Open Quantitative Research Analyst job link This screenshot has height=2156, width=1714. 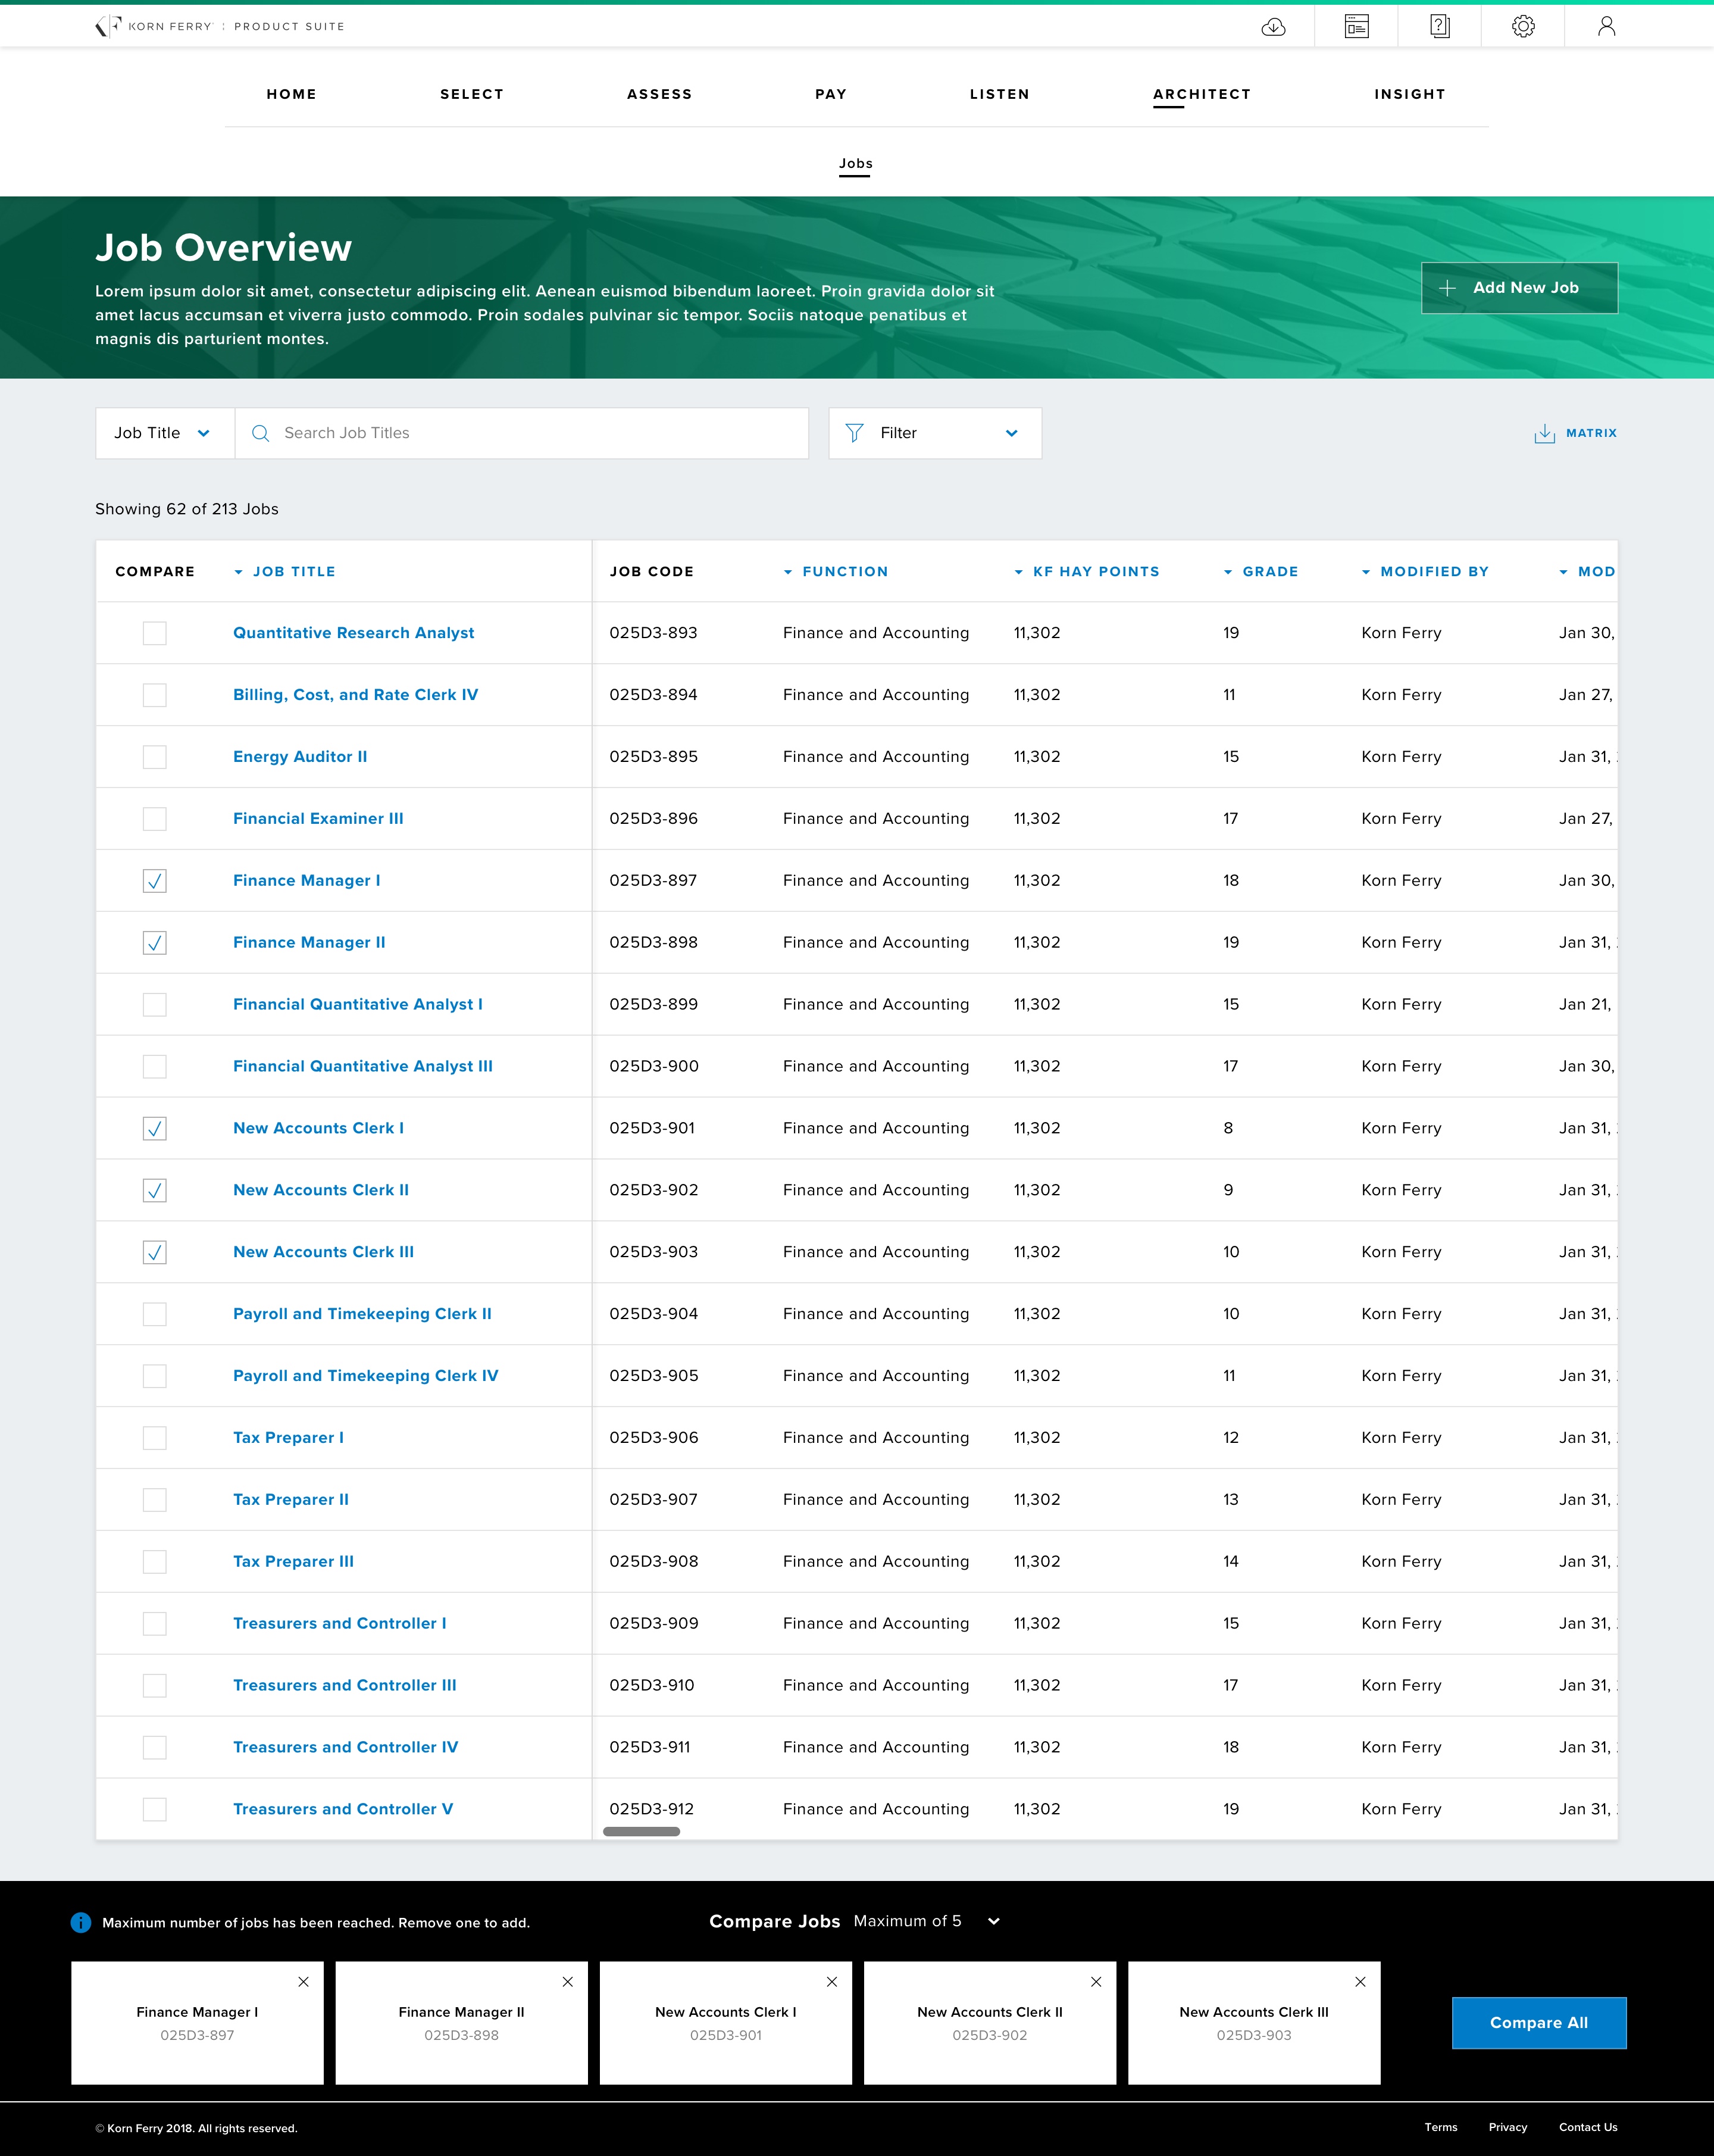point(353,633)
